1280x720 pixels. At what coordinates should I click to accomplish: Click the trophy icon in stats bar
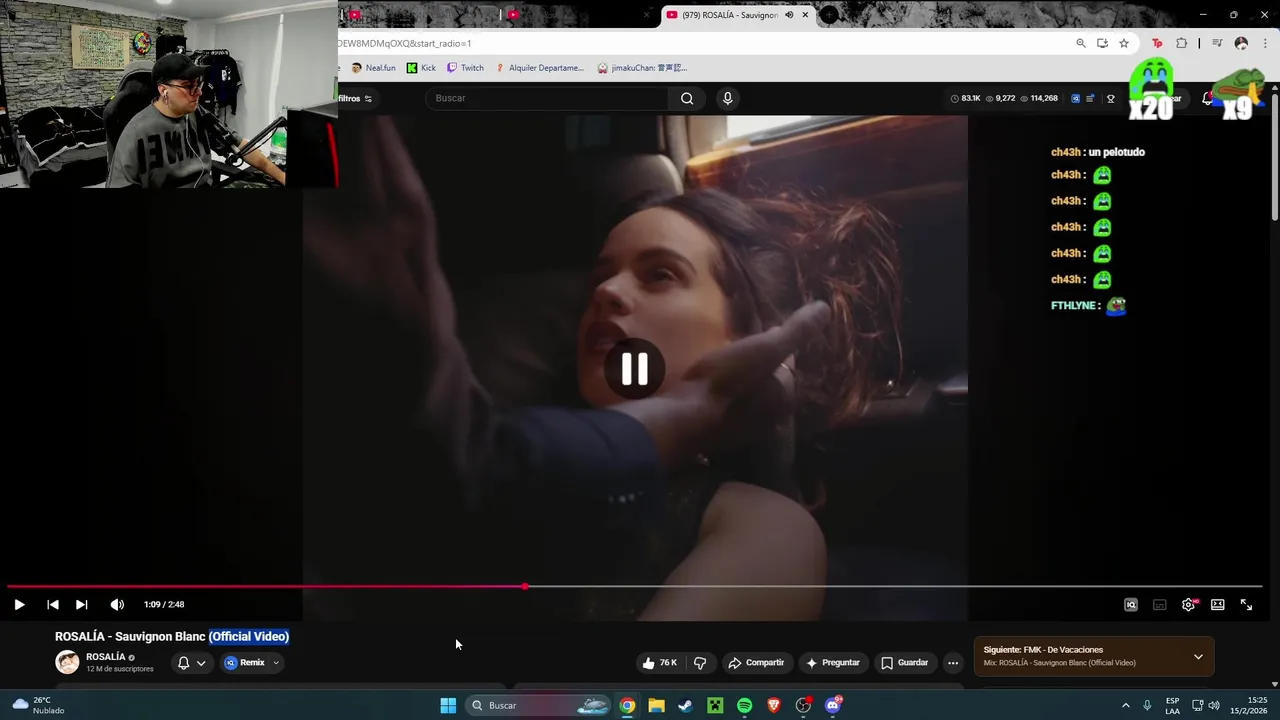(x=1111, y=98)
